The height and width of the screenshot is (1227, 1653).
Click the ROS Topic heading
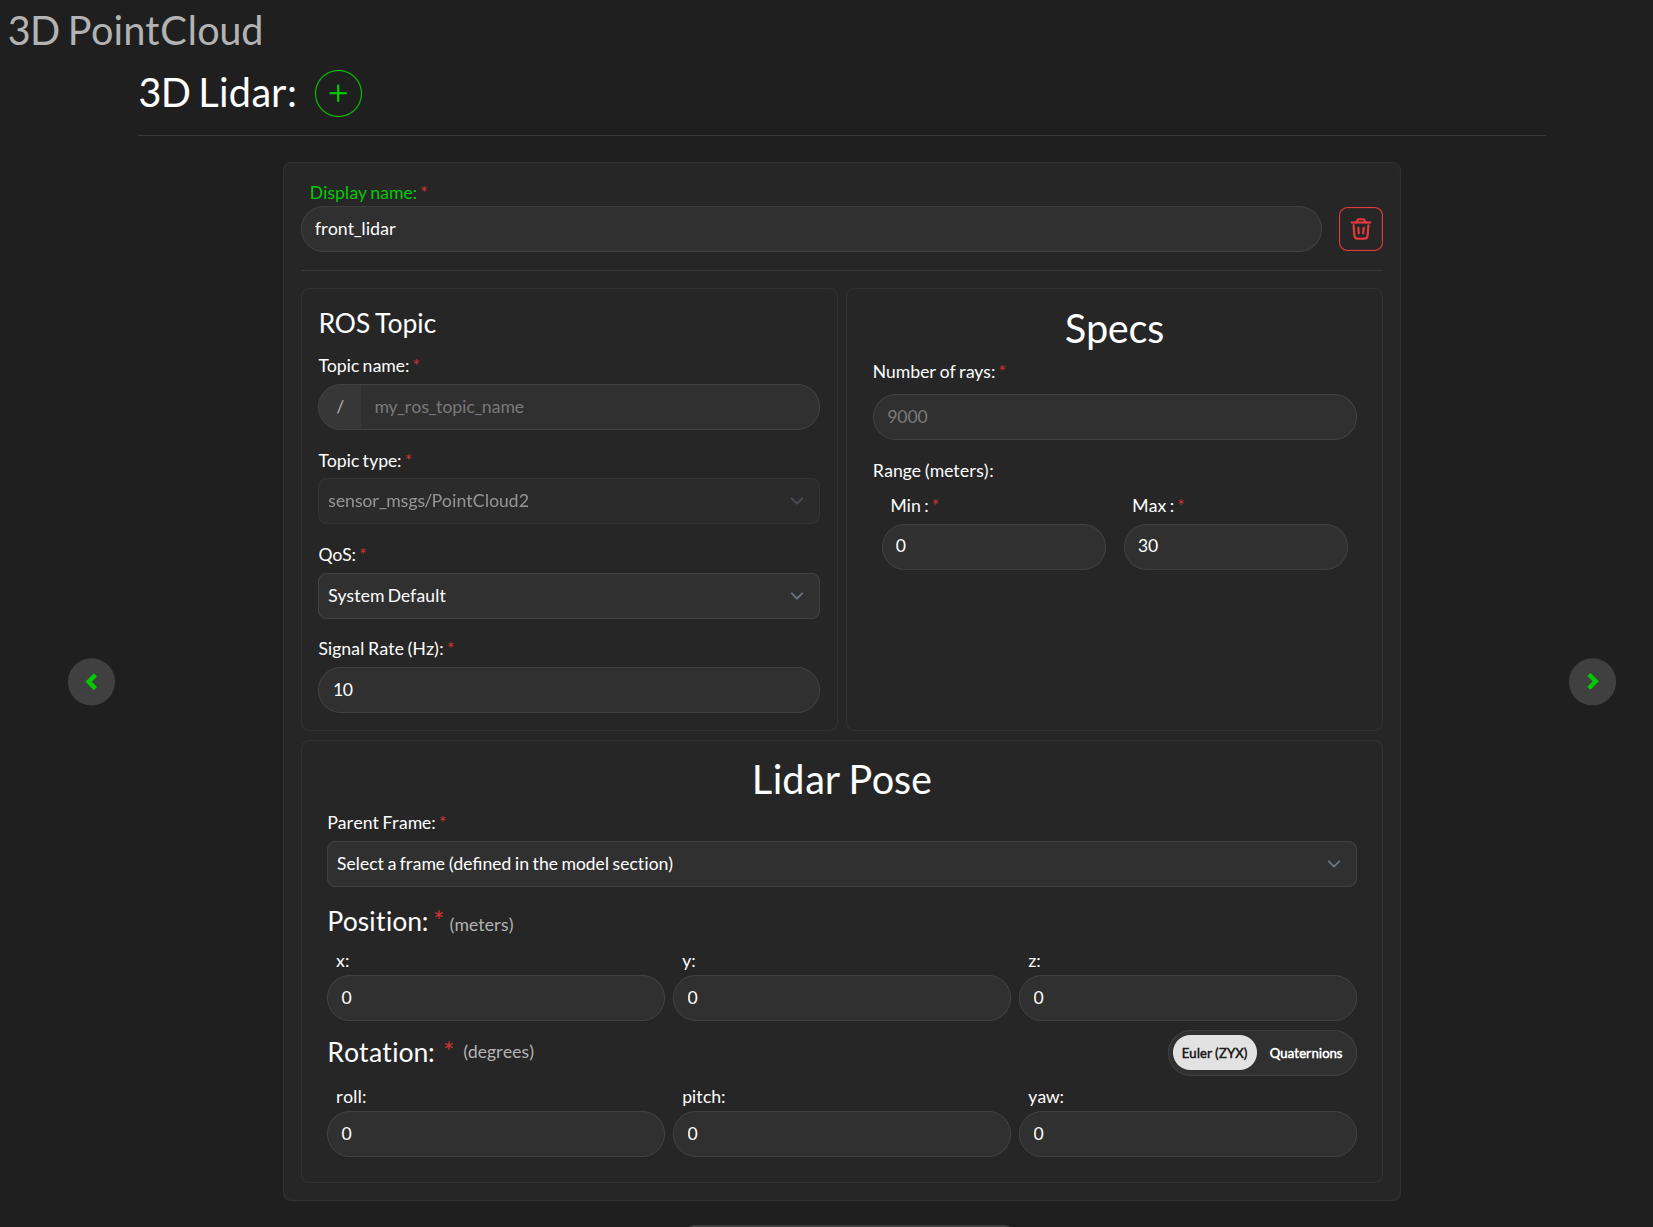click(x=377, y=324)
